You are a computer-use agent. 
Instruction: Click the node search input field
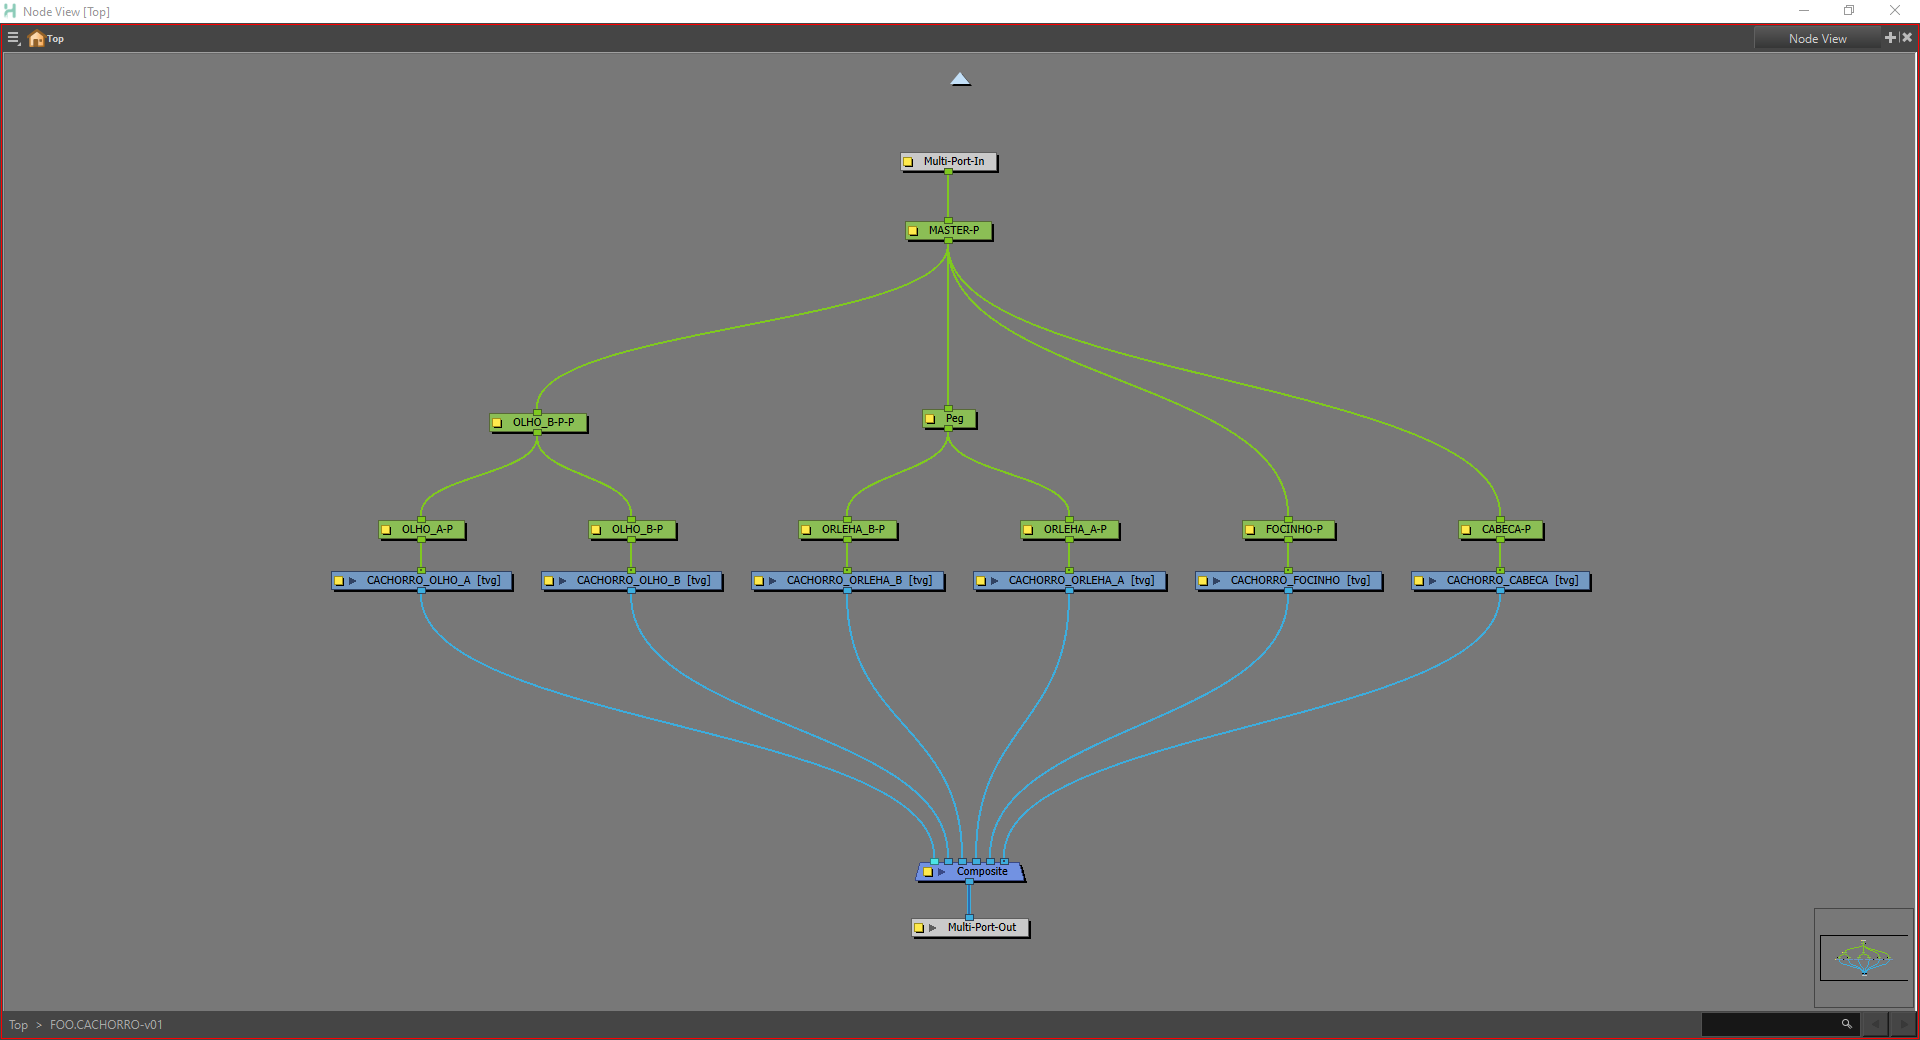tap(1768, 1024)
